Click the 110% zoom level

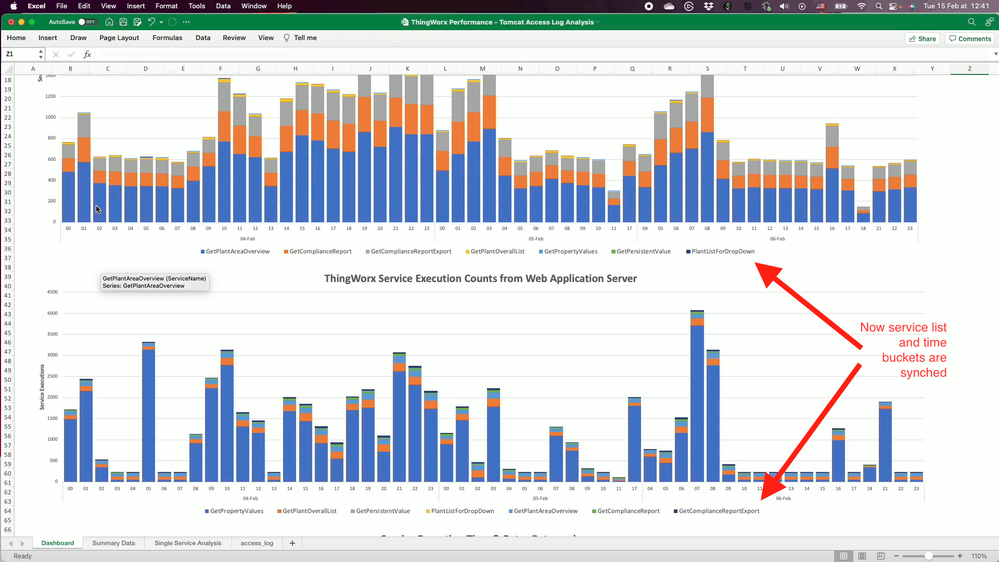point(979,556)
